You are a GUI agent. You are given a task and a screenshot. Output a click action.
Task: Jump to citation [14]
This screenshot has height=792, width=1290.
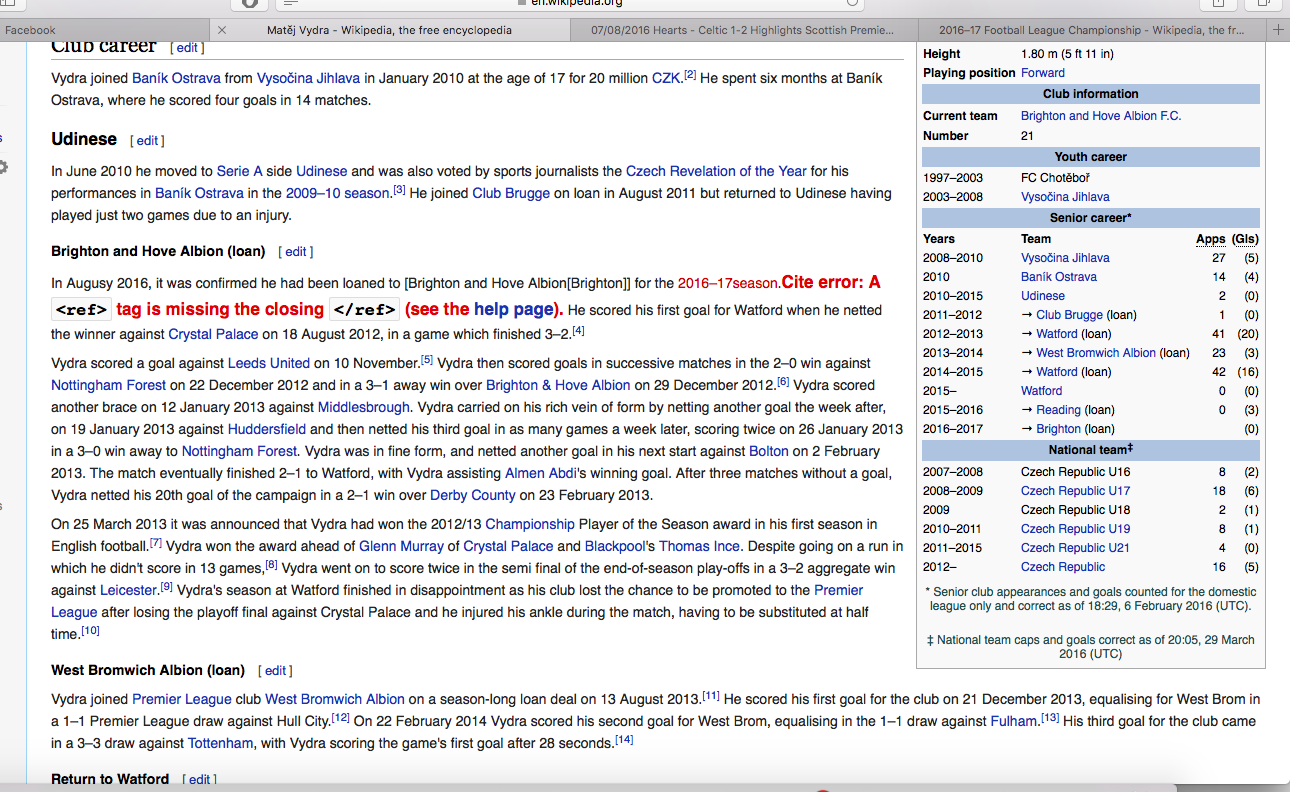[624, 740]
